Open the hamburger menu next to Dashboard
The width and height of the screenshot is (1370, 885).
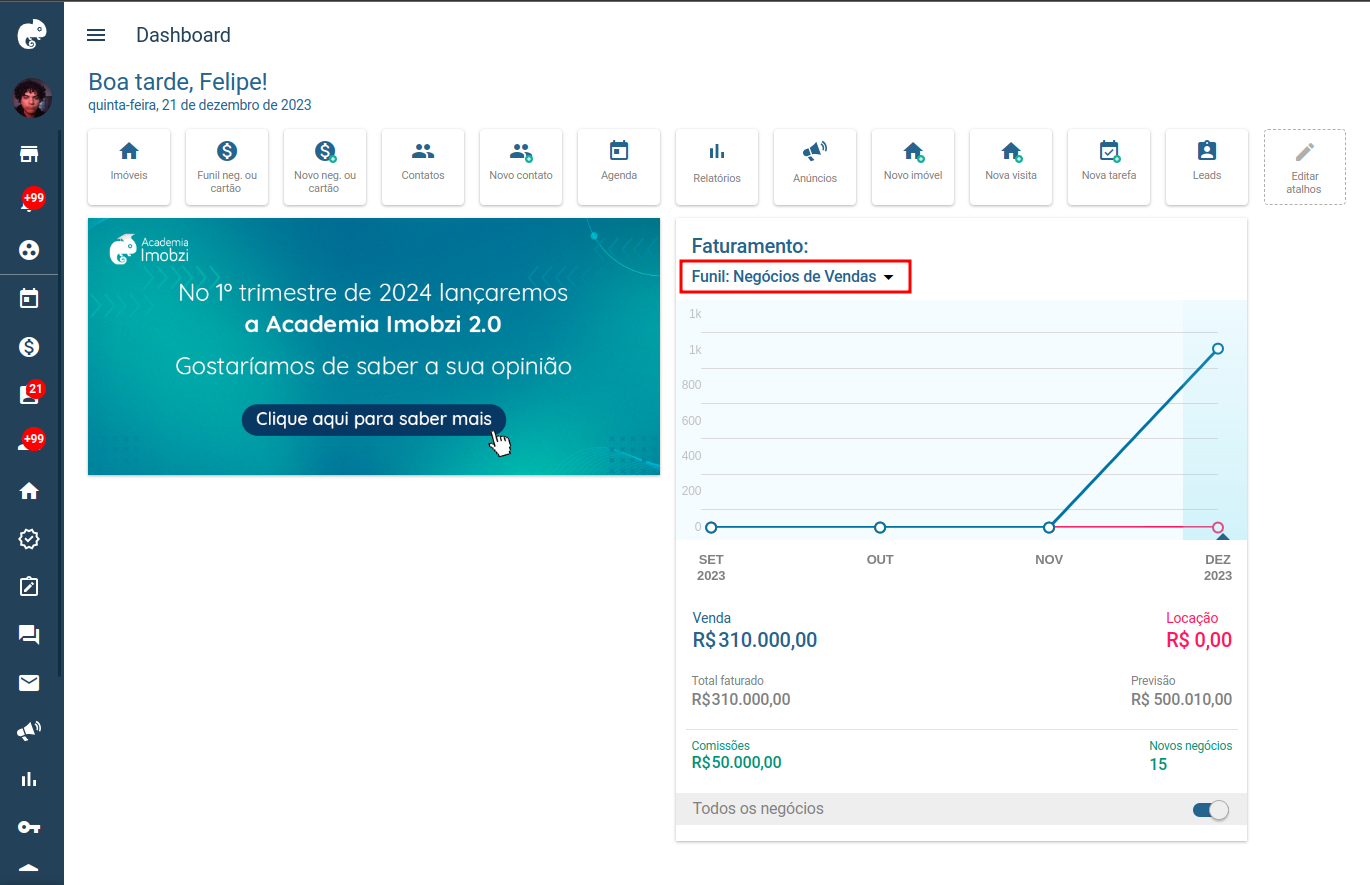point(96,35)
